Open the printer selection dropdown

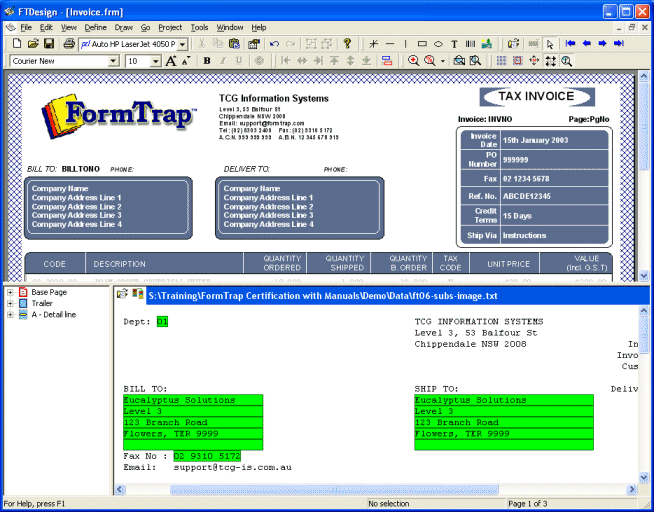coord(182,44)
